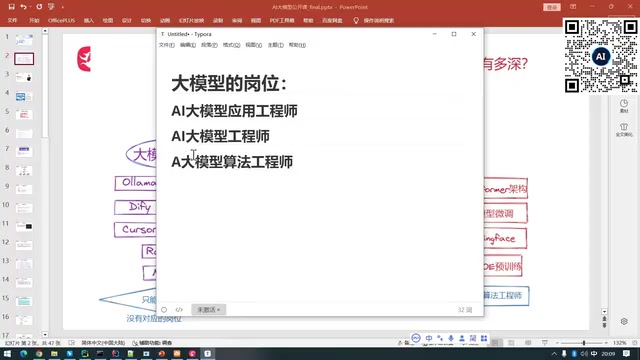Start slideshow from beginning icon in Quick Access
Viewport: 640px width, 360px height.
coord(51,7)
